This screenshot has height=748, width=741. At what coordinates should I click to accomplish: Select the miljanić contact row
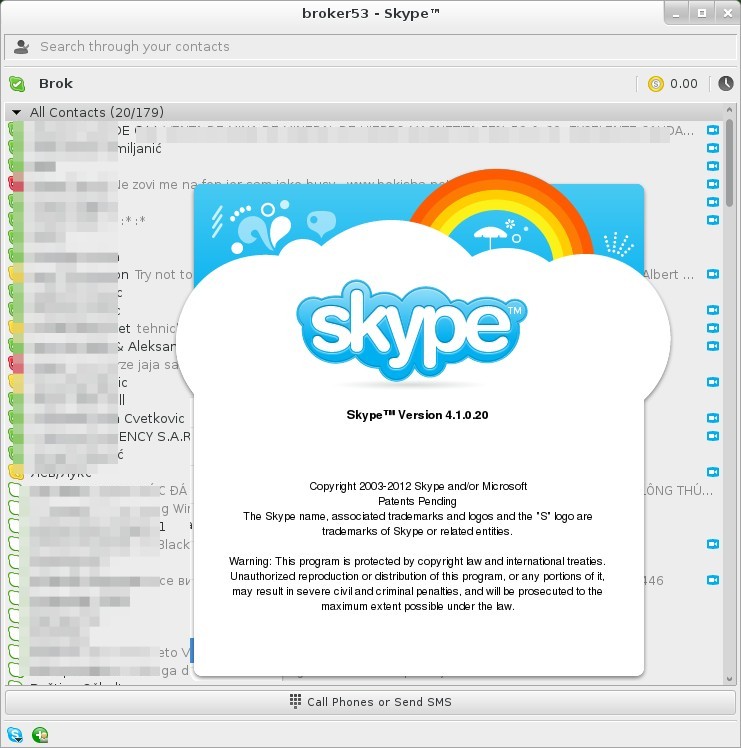click(x=365, y=148)
